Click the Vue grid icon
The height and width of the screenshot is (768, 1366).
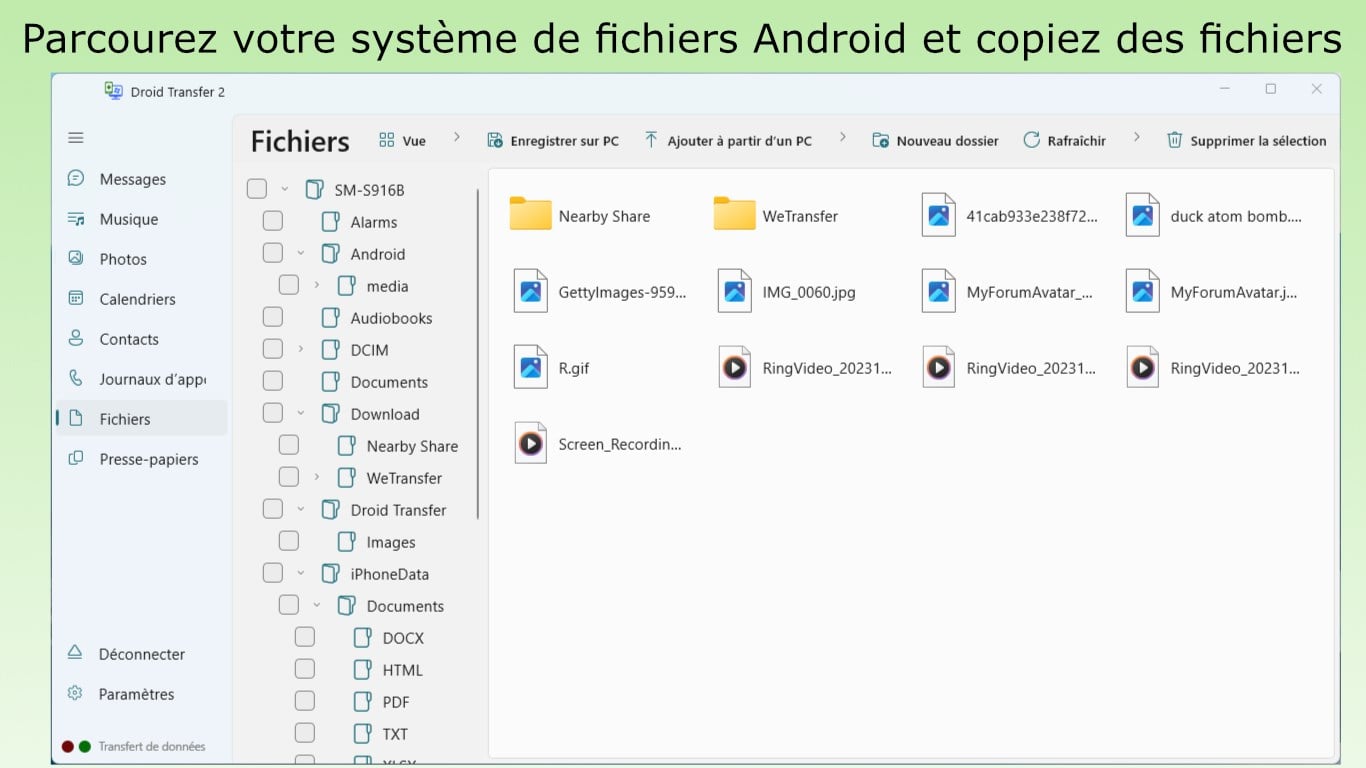(x=387, y=141)
